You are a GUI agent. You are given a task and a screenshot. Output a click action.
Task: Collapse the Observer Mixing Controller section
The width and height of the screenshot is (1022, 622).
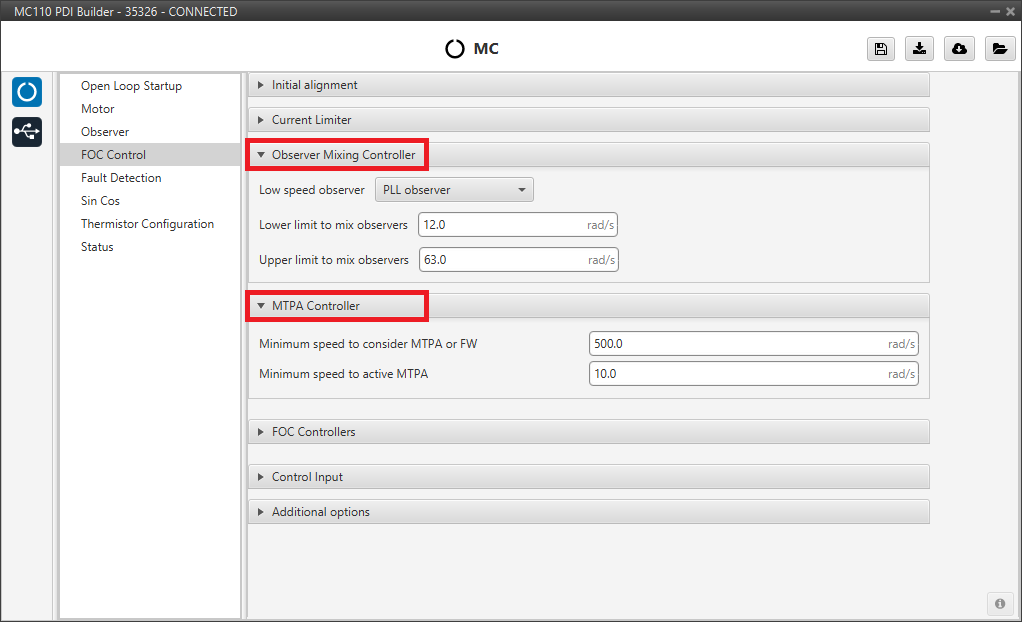(342, 155)
